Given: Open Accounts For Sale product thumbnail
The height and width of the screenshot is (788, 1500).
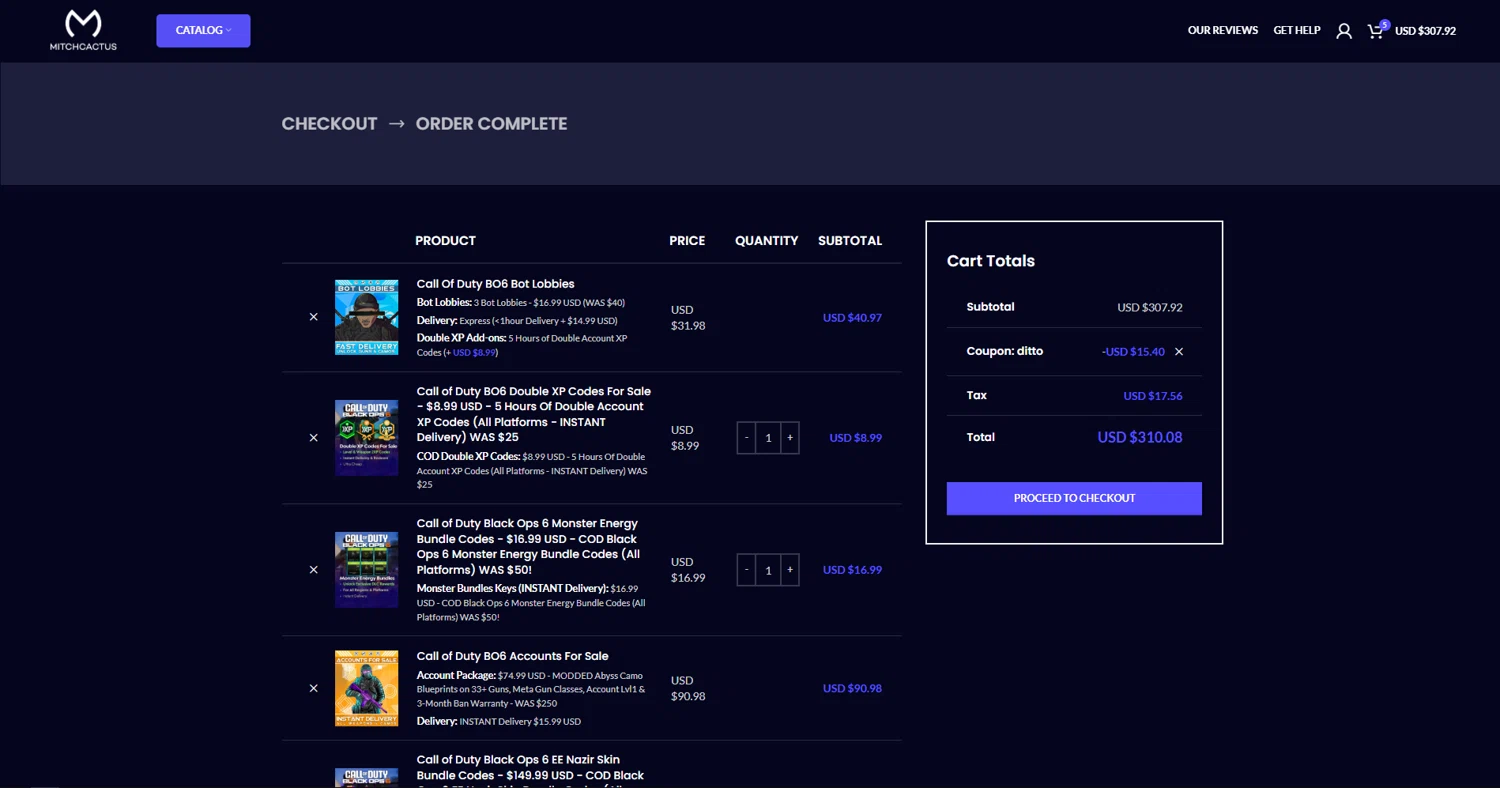Looking at the screenshot, I should 366,688.
